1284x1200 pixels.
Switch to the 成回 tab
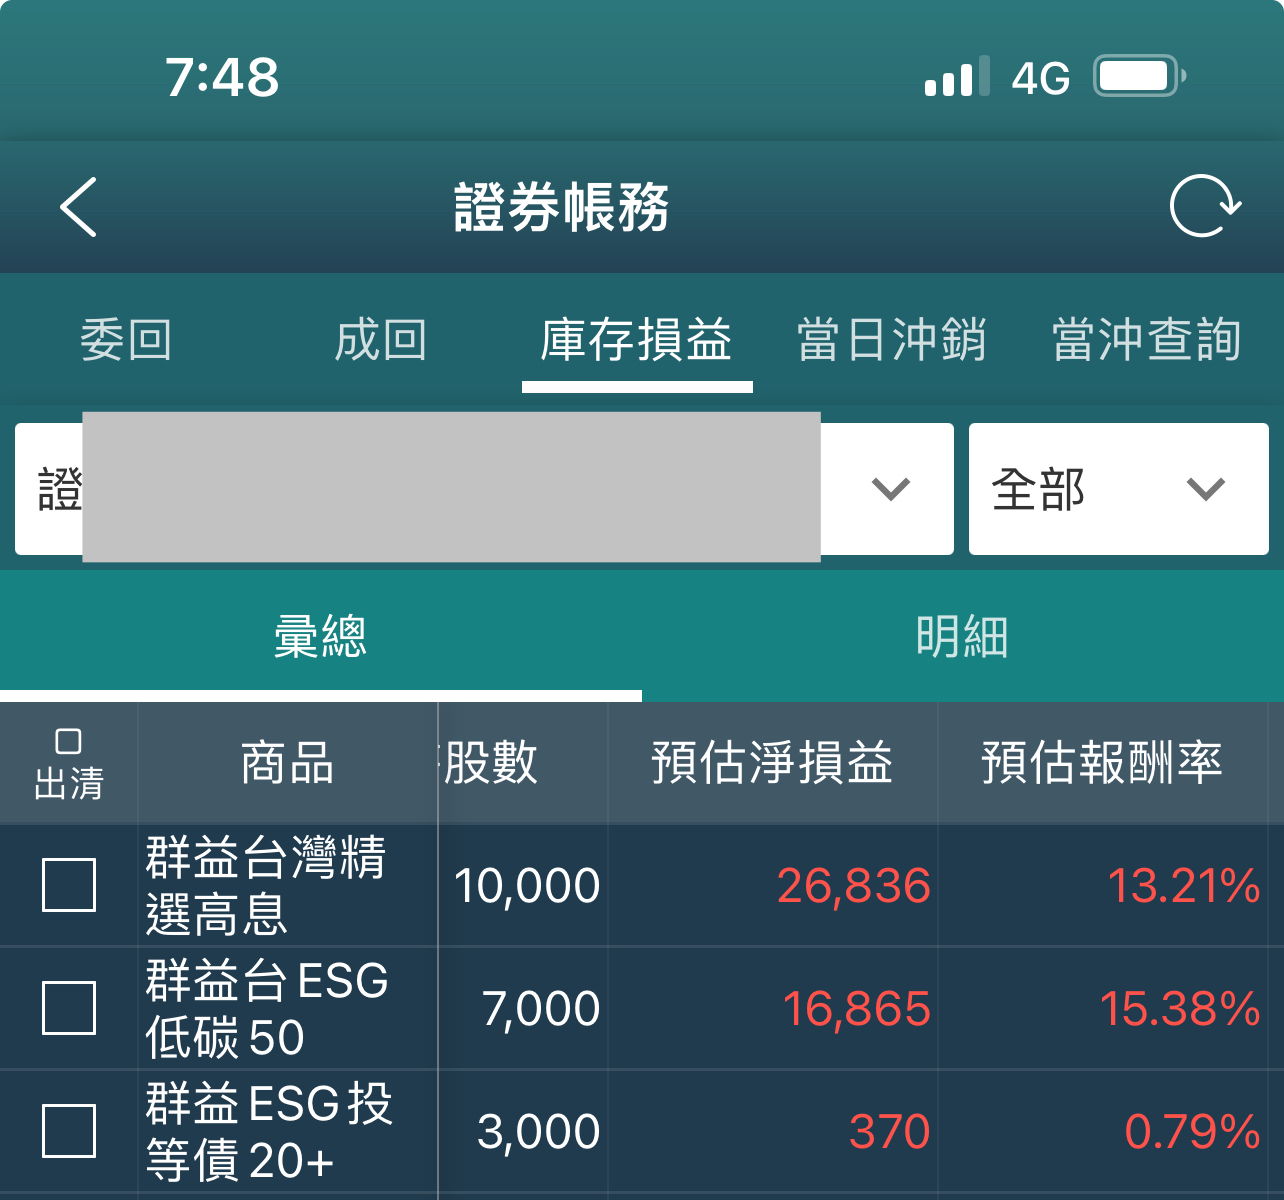click(x=381, y=340)
